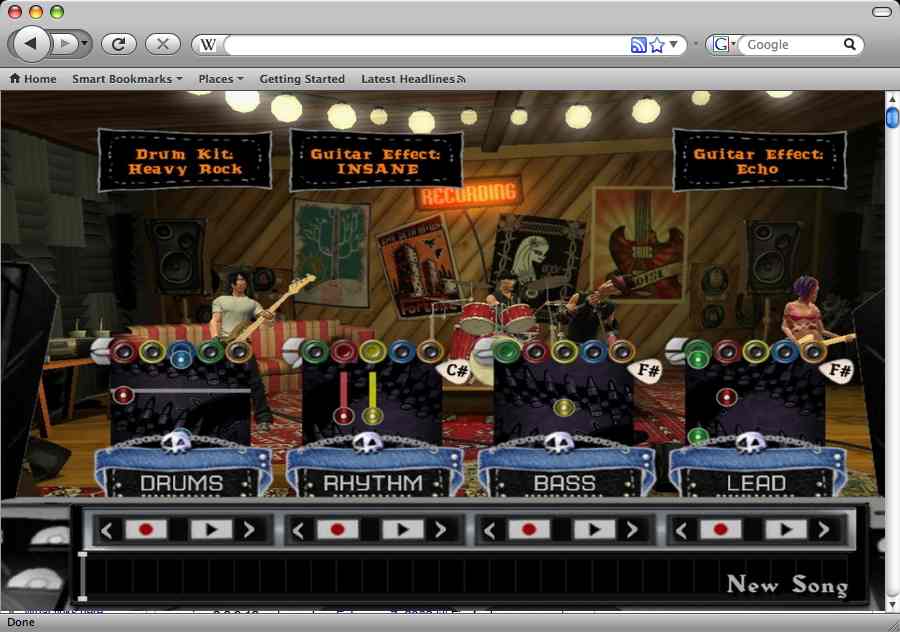Click next arrow on LEAD controls
The width and height of the screenshot is (900, 632).
824,530
